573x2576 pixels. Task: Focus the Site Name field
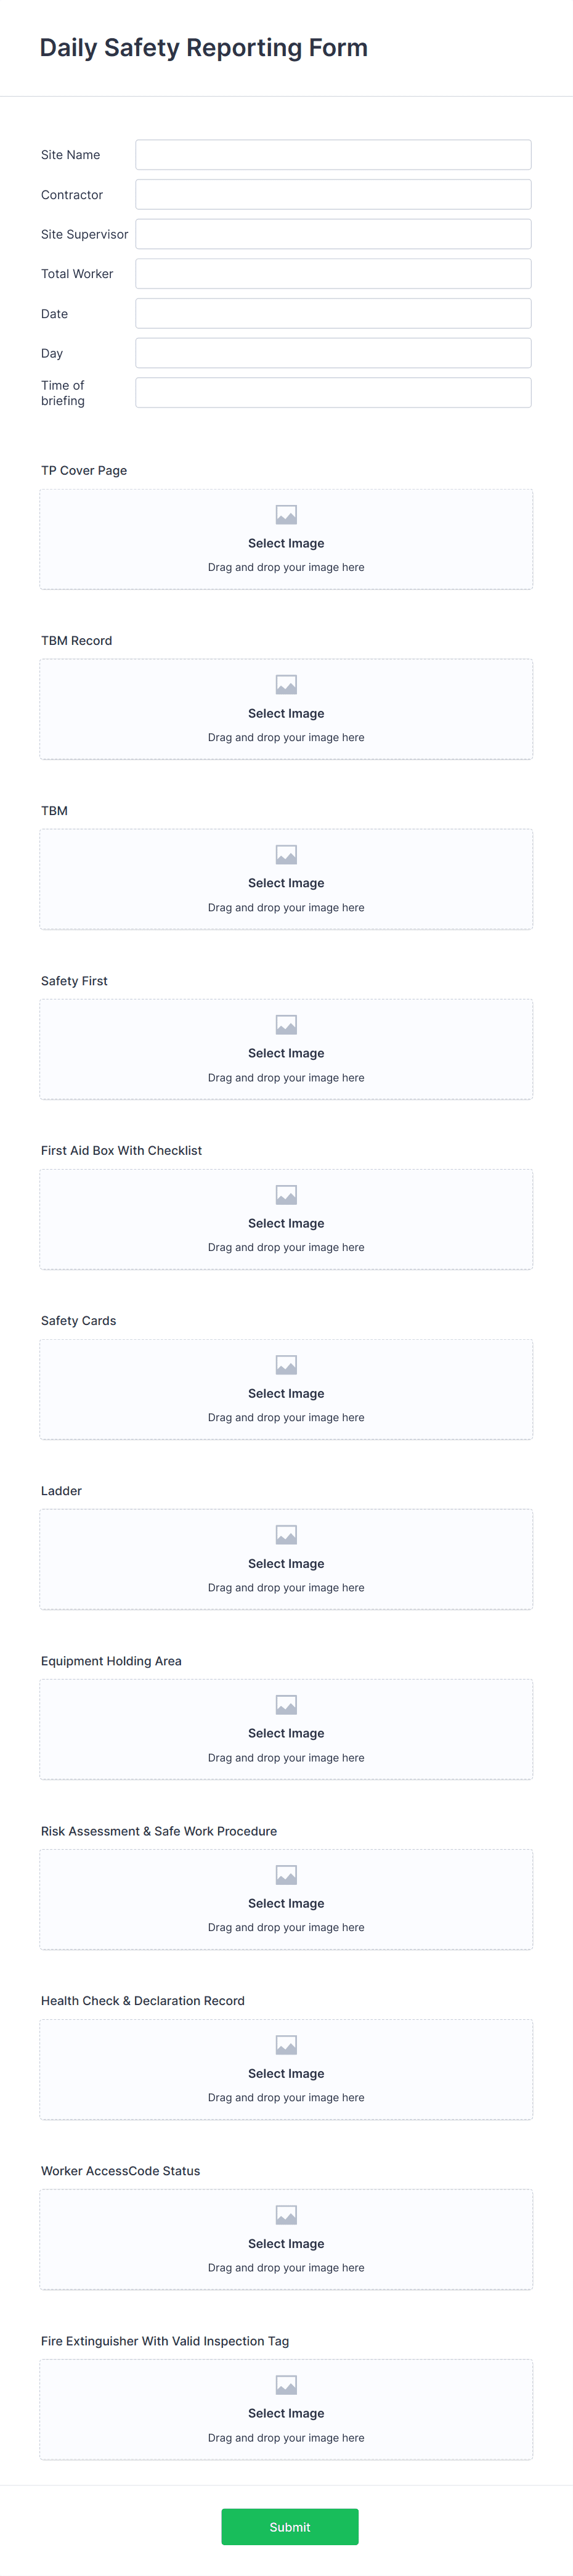click(333, 155)
